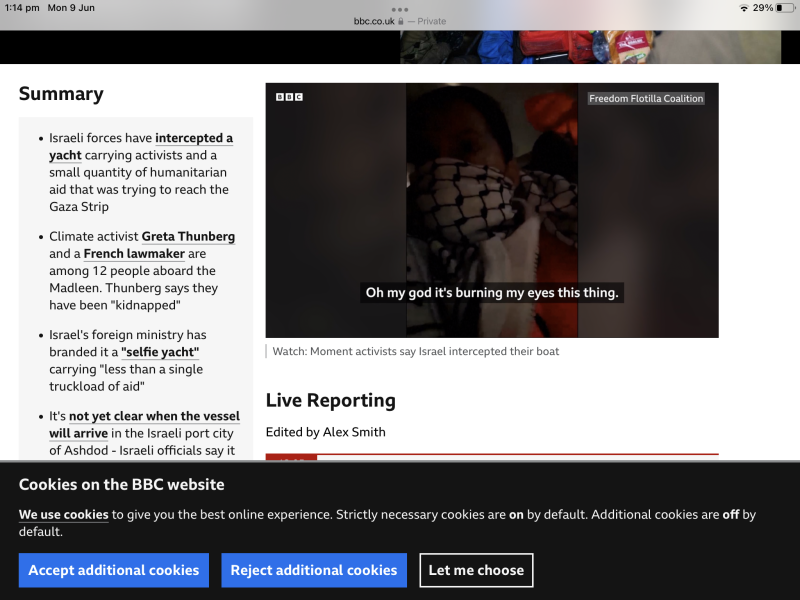The height and width of the screenshot is (600, 800).
Task: Tap the battery indicator icon
Action: coord(784,8)
